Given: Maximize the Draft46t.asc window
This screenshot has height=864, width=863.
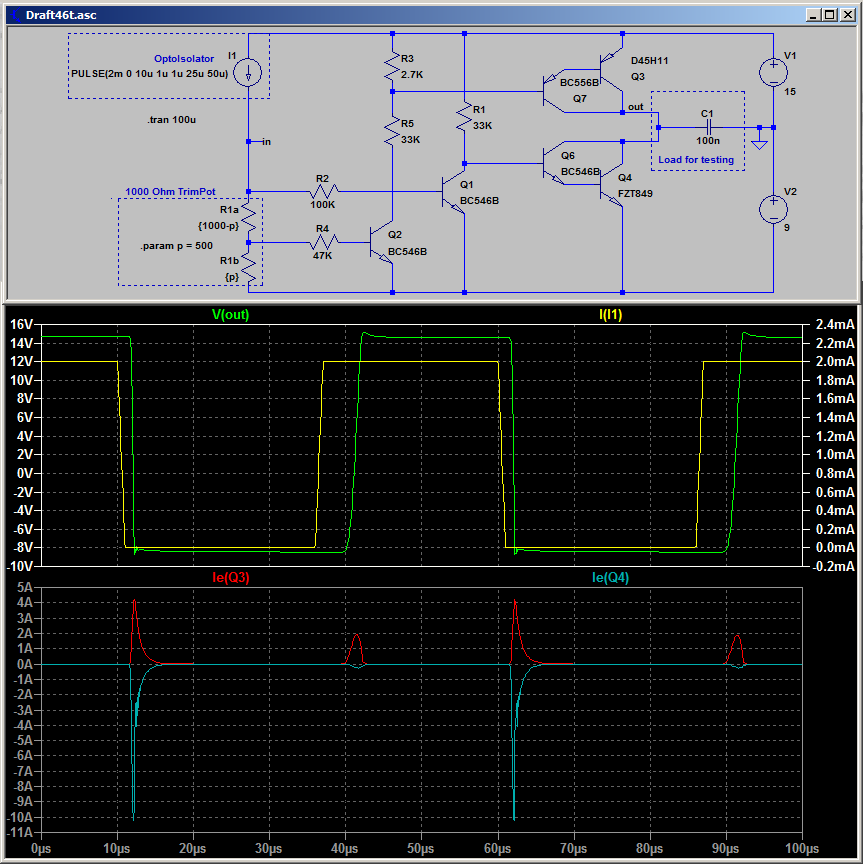Looking at the screenshot, I should click(829, 15).
